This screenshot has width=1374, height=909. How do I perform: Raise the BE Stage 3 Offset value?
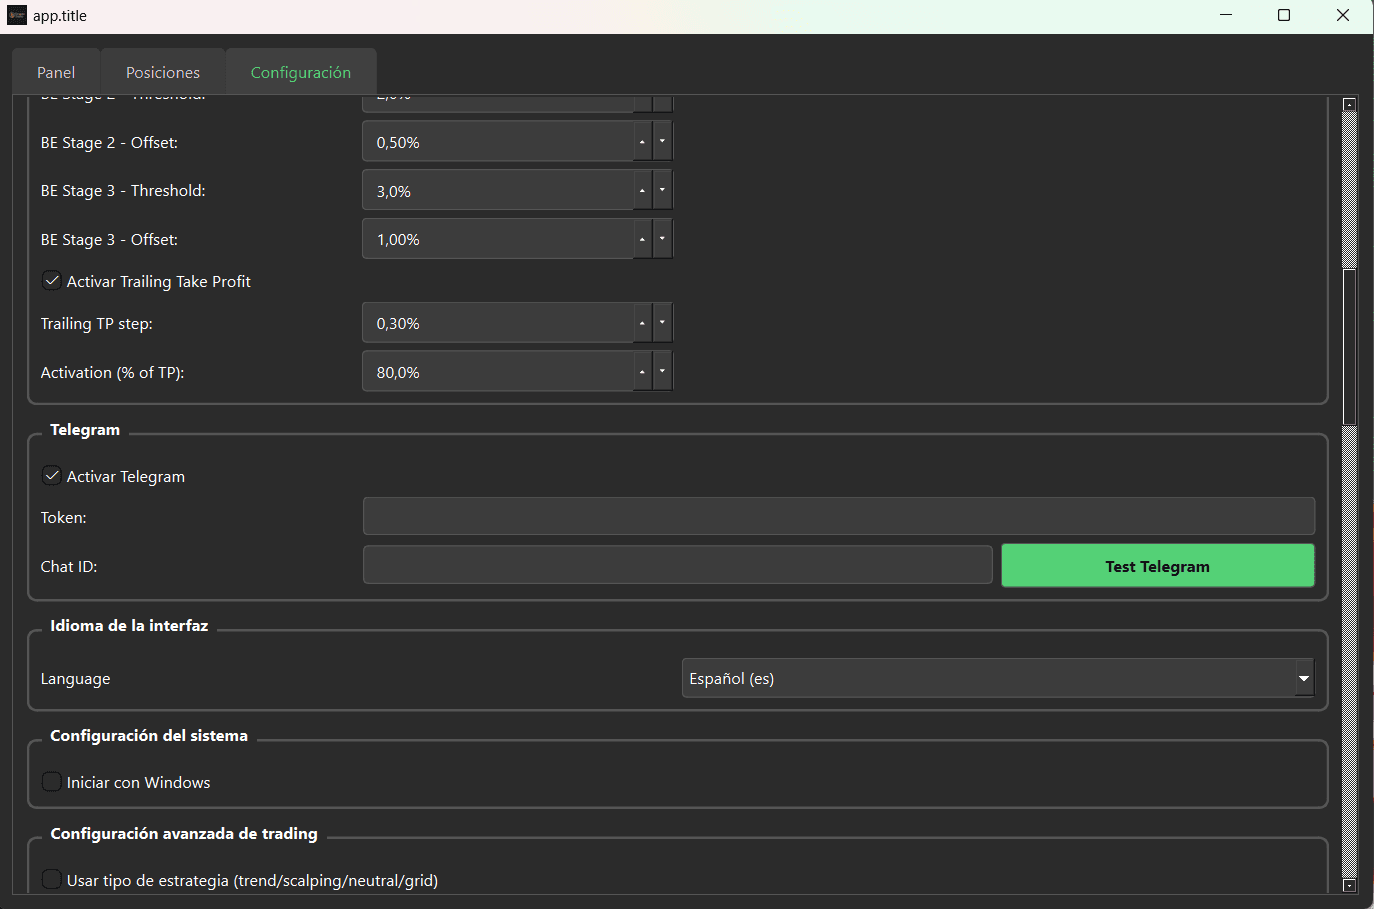(x=642, y=239)
